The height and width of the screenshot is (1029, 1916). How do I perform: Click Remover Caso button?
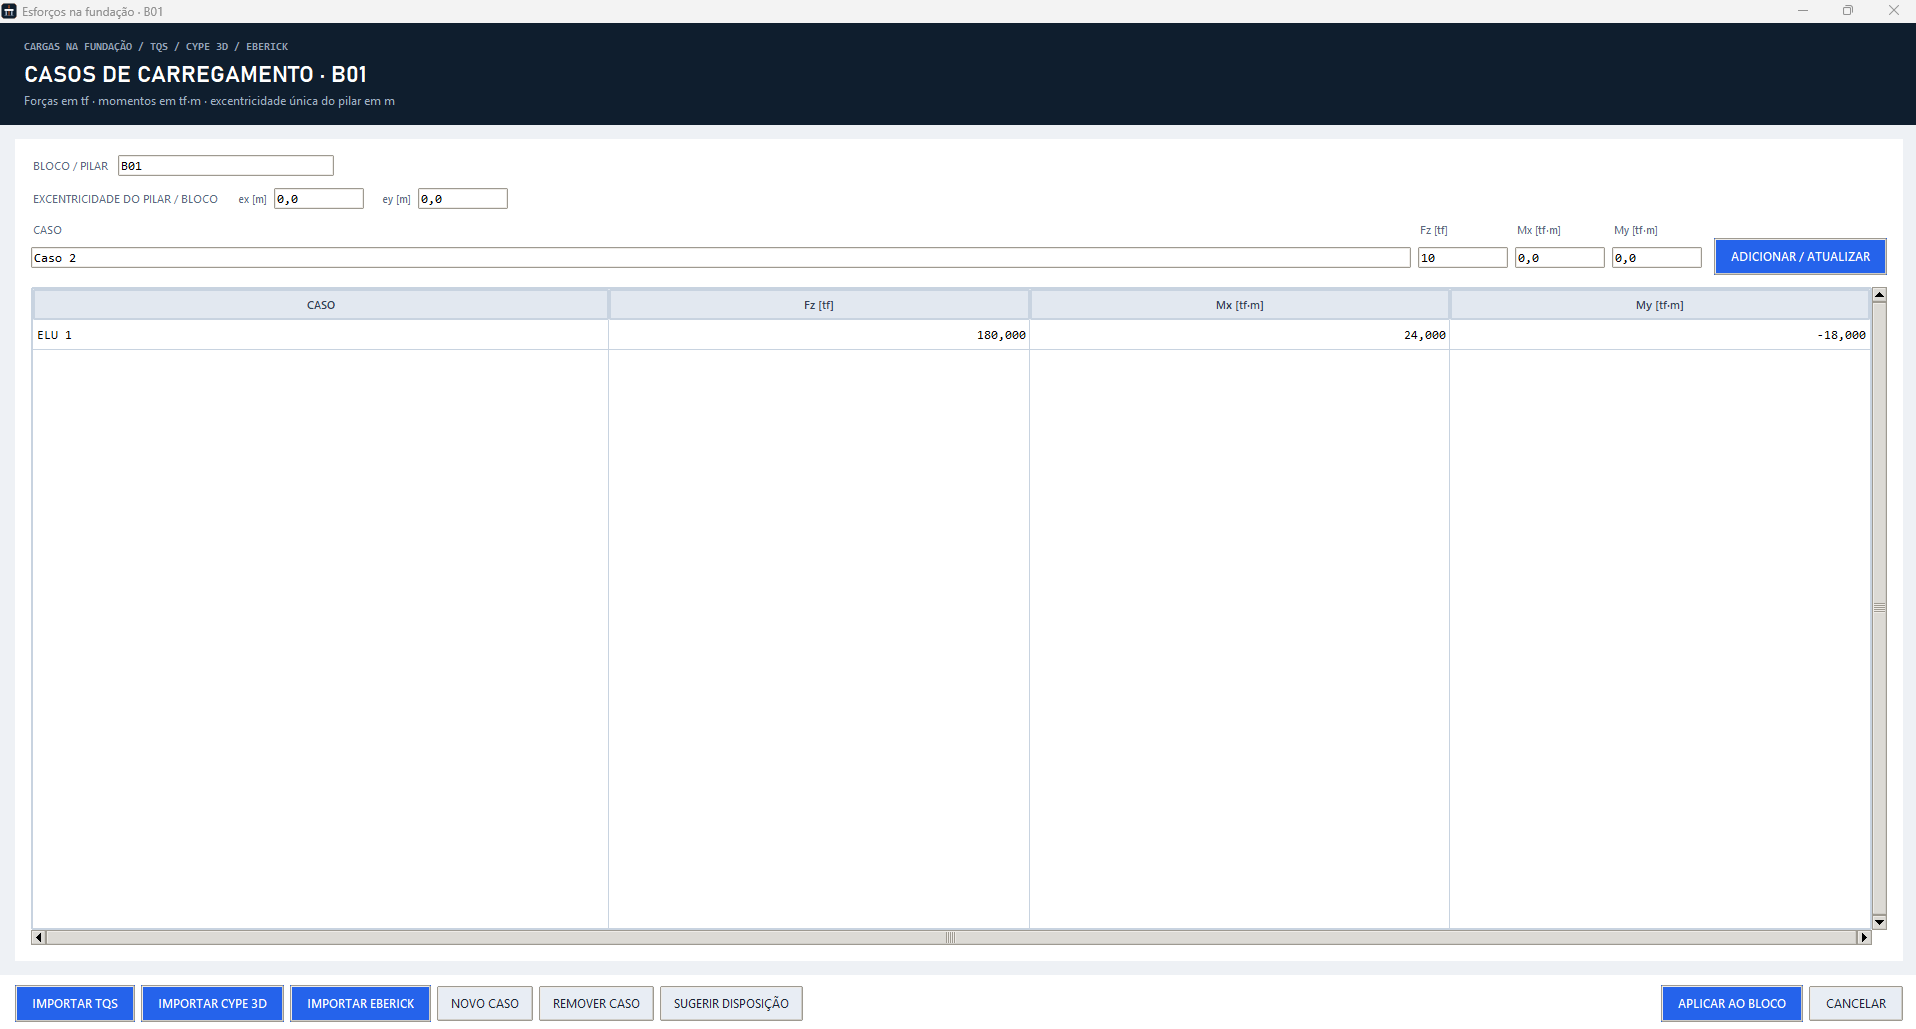(x=596, y=1003)
